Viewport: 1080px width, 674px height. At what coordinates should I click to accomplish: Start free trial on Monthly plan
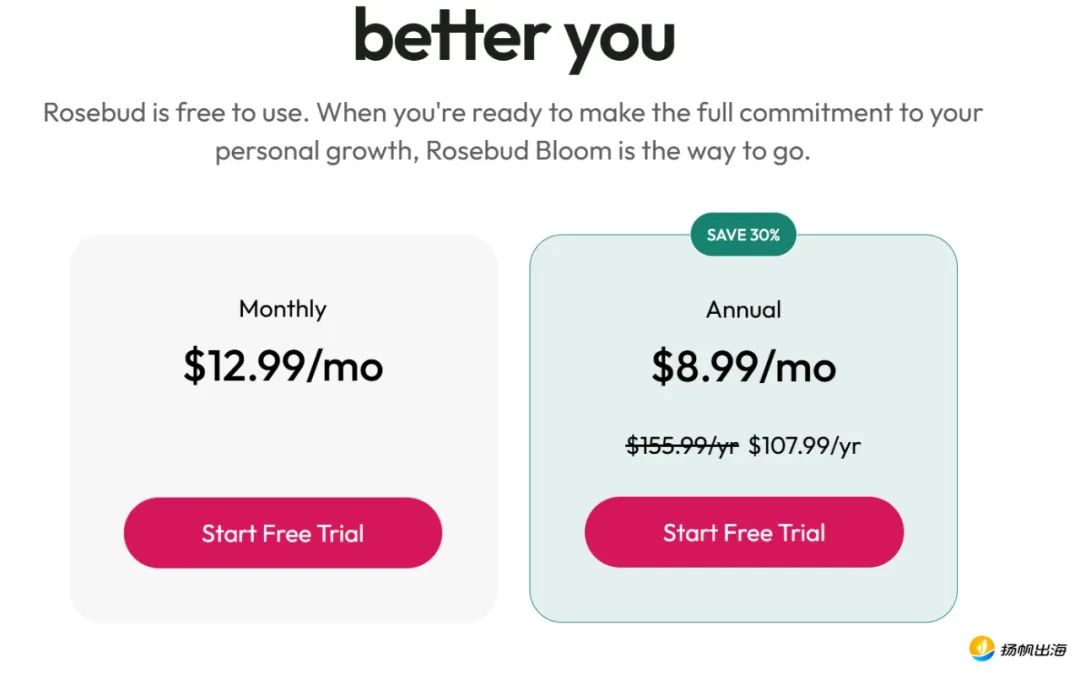282,533
